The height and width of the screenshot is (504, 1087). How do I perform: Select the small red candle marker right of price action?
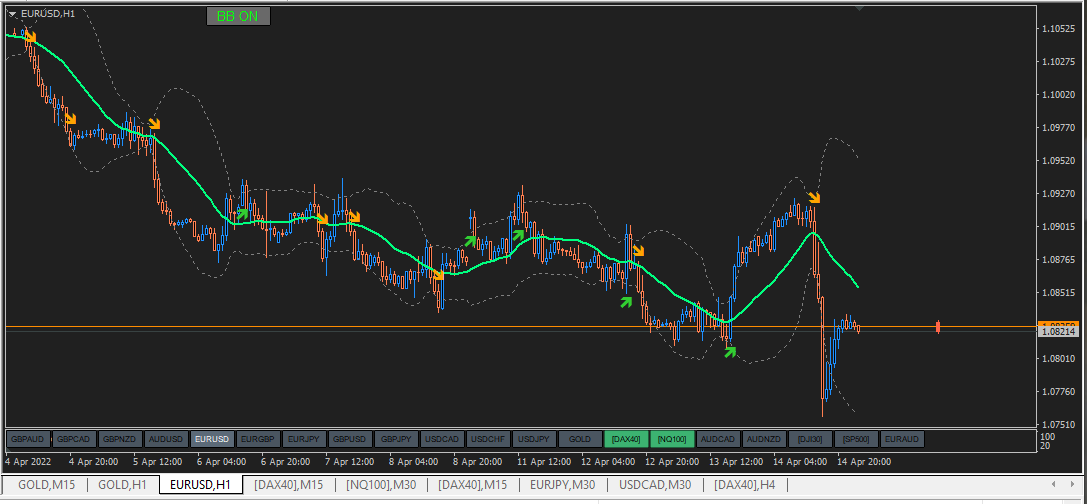938,327
